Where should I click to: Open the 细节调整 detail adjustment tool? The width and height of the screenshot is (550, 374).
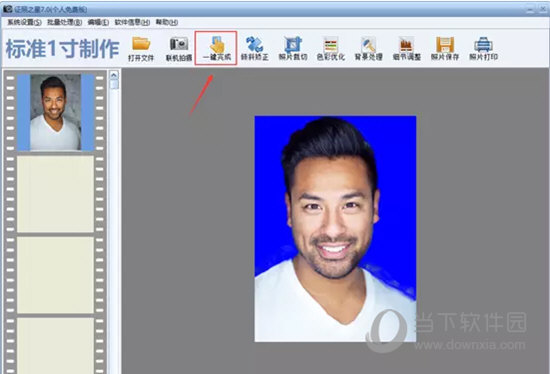click(407, 49)
